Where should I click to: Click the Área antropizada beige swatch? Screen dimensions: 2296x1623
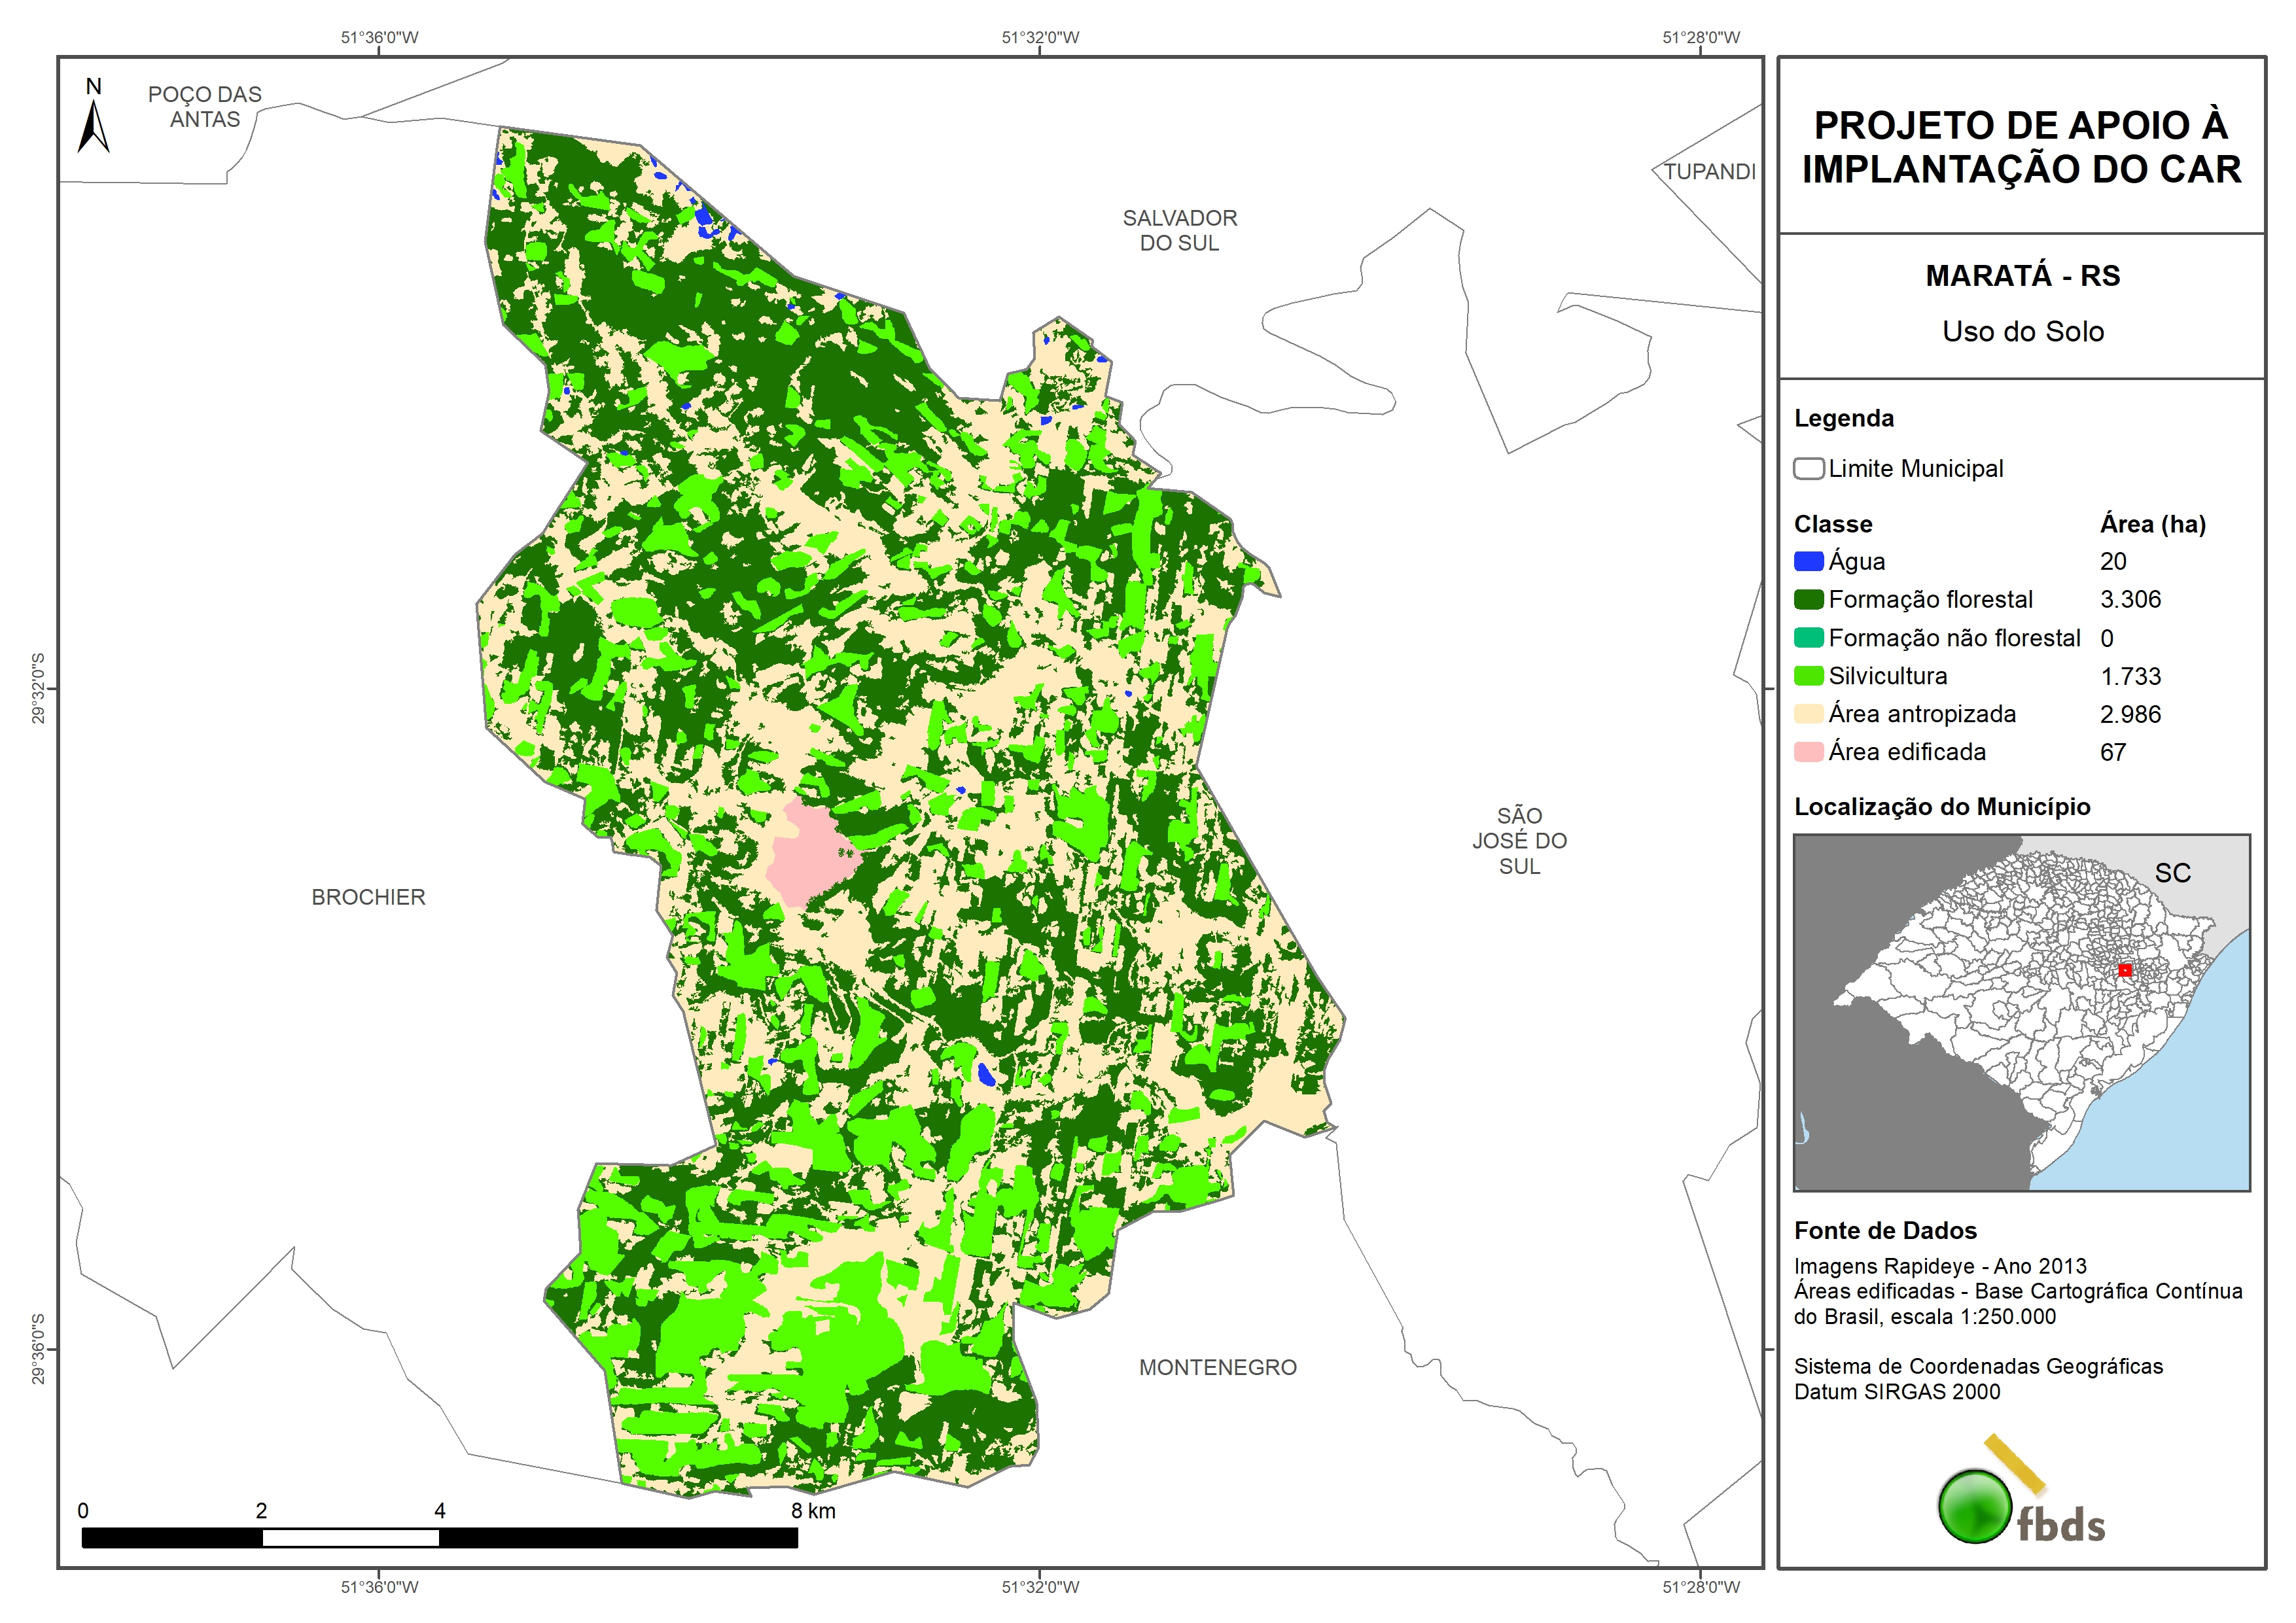point(1808,714)
